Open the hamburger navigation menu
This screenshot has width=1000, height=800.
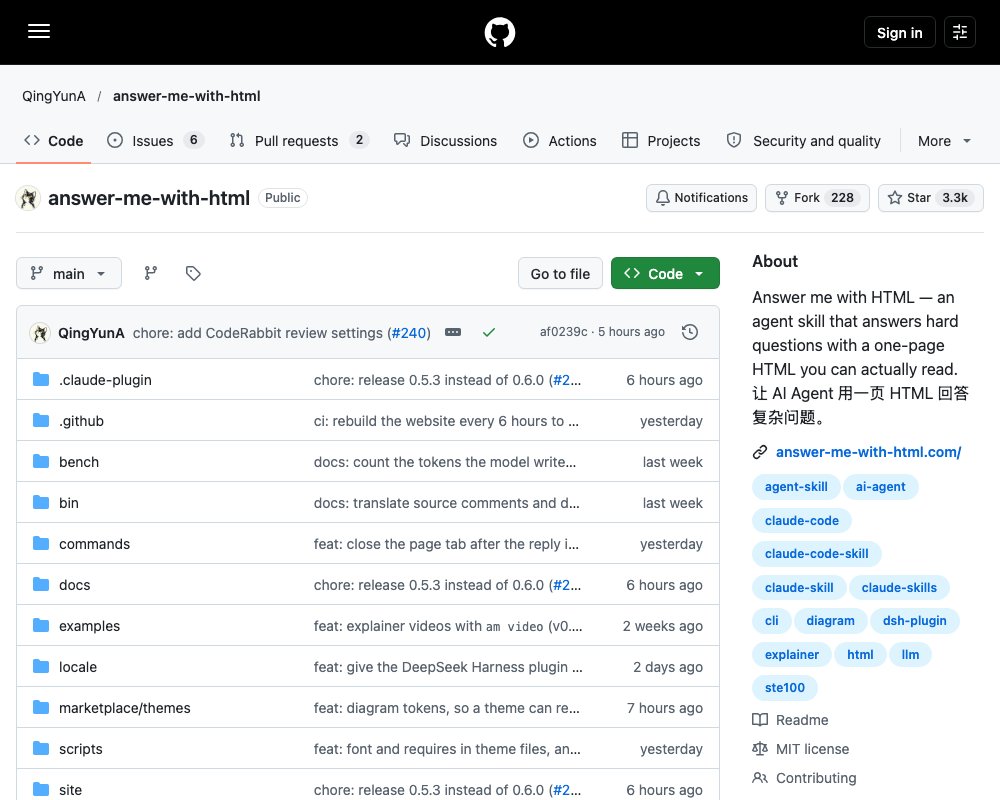click(x=39, y=31)
